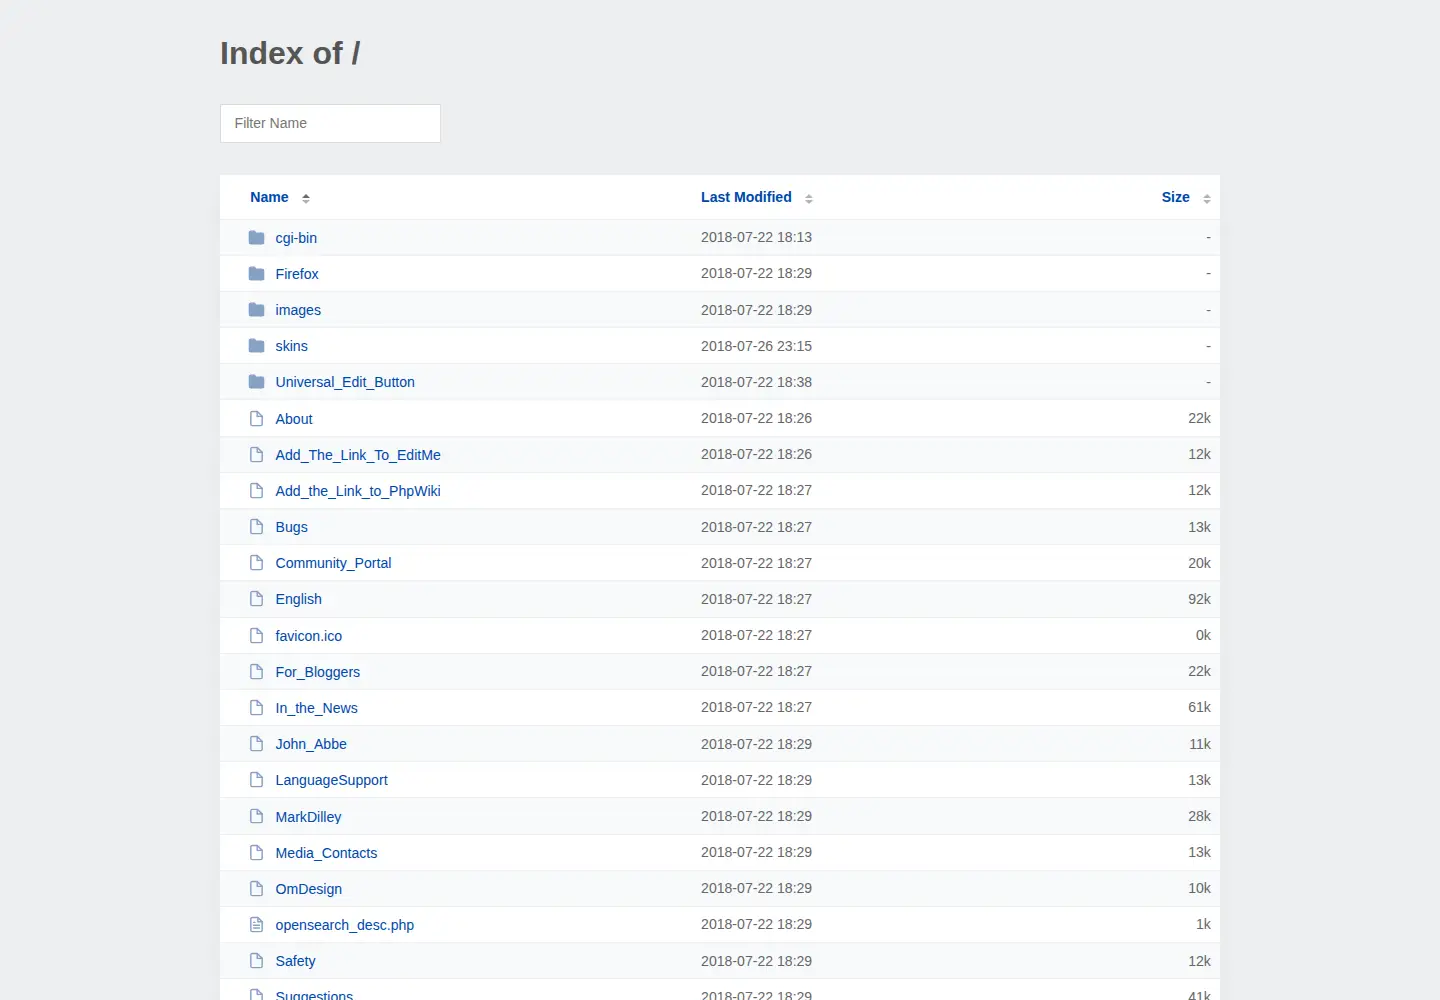Click the 61k size of In_the_News
Image resolution: width=1440 pixels, height=1000 pixels.
[1199, 707]
